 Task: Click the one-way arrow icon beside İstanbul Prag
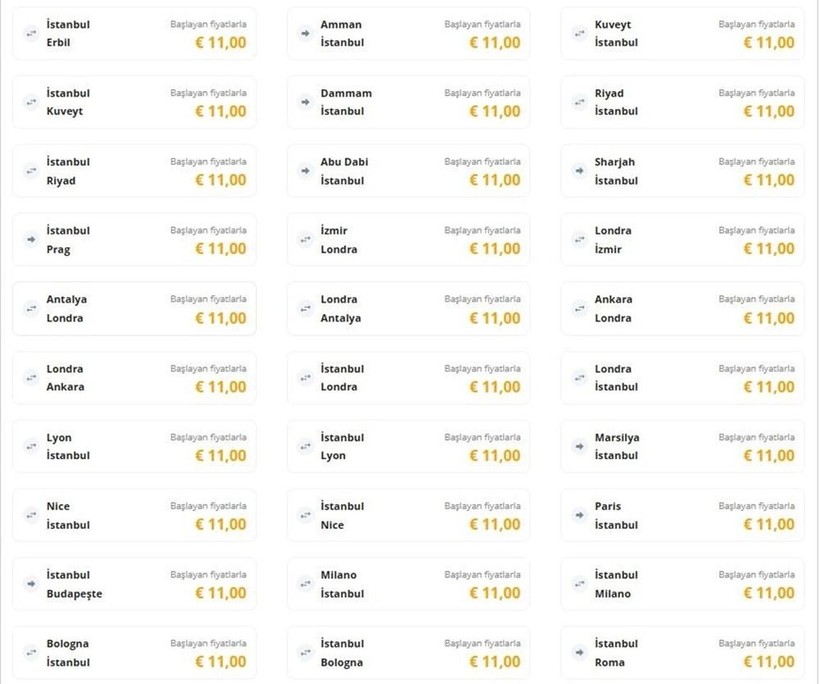pyautogui.click(x=31, y=240)
